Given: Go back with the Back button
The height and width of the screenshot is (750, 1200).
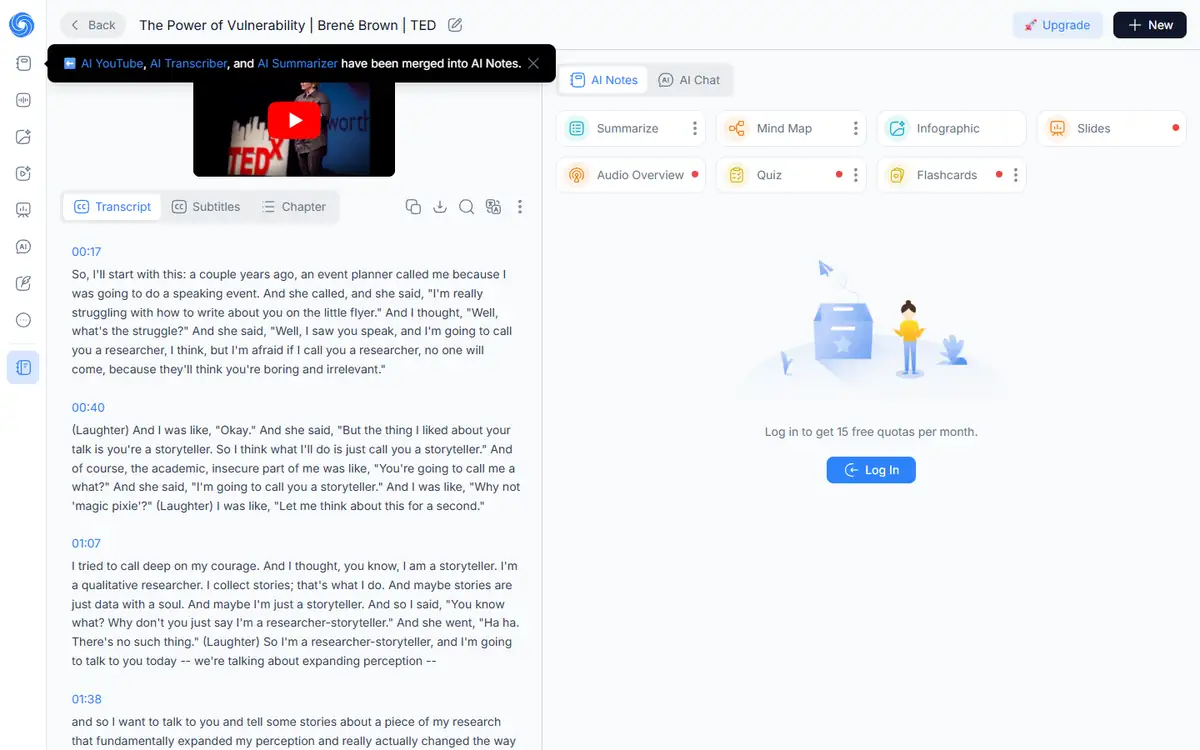Looking at the screenshot, I should pos(93,25).
